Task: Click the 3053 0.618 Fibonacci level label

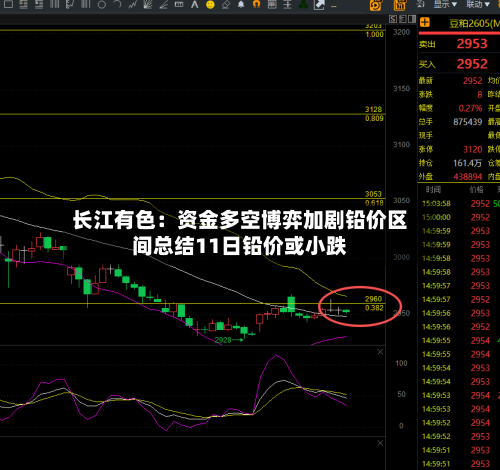Action: click(x=374, y=198)
